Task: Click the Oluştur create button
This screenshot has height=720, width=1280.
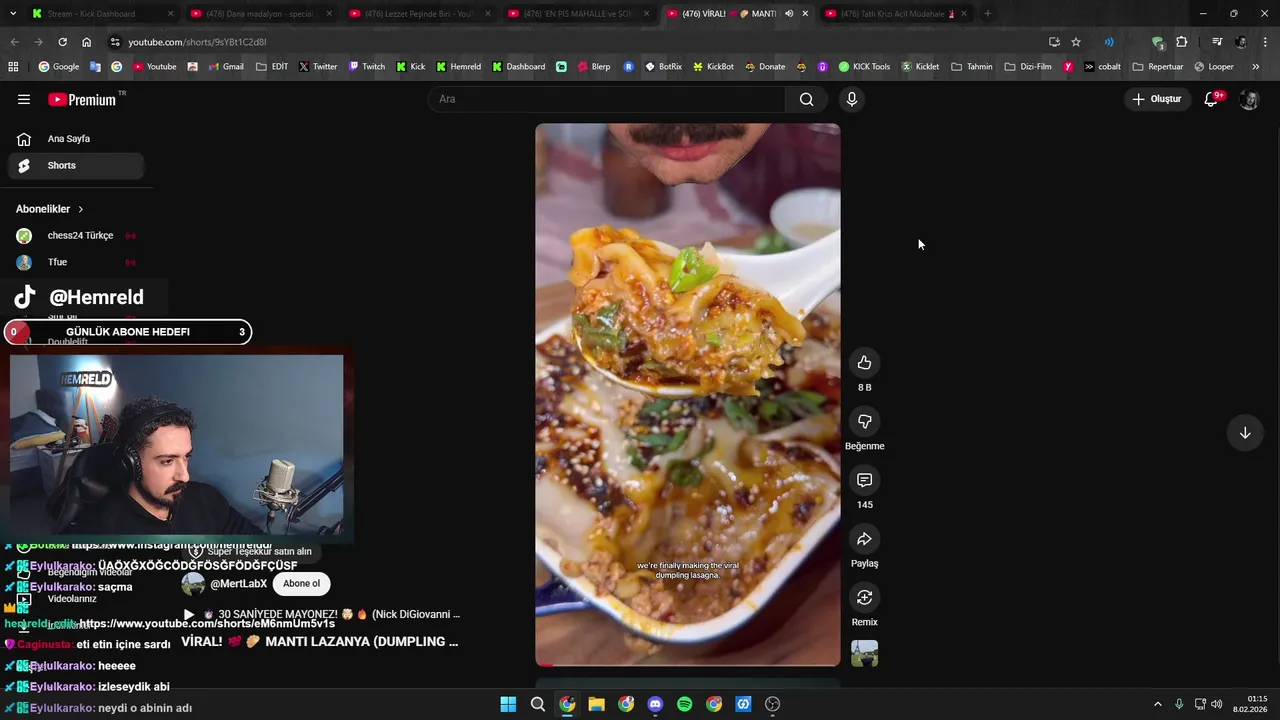Action: click(1156, 99)
